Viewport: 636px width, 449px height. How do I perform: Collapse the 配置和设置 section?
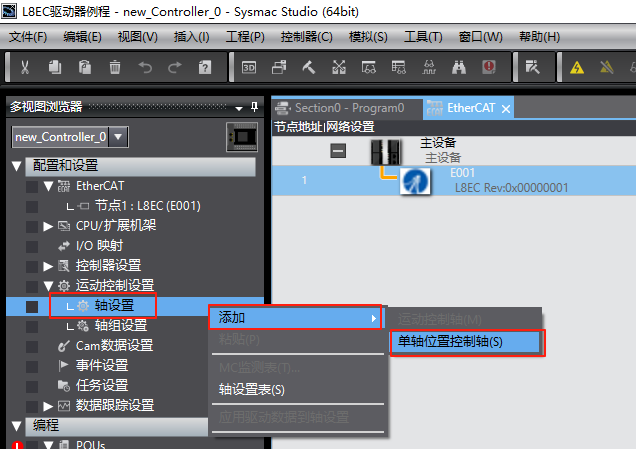(x=17, y=166)
